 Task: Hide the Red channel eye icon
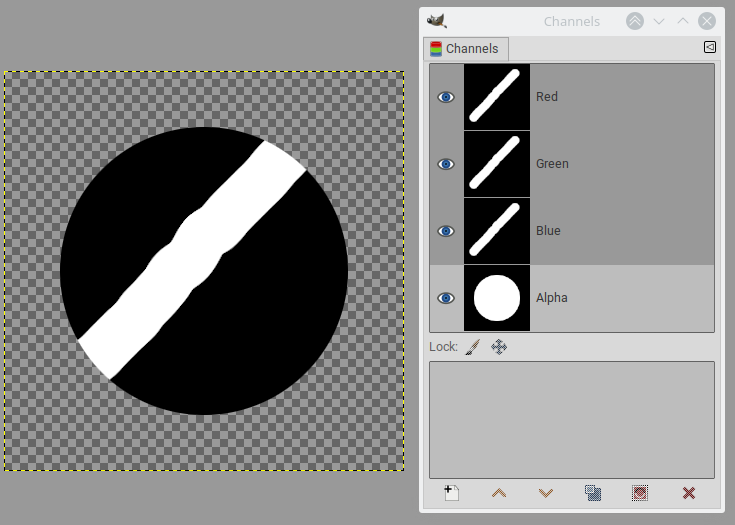click(446, 97)
